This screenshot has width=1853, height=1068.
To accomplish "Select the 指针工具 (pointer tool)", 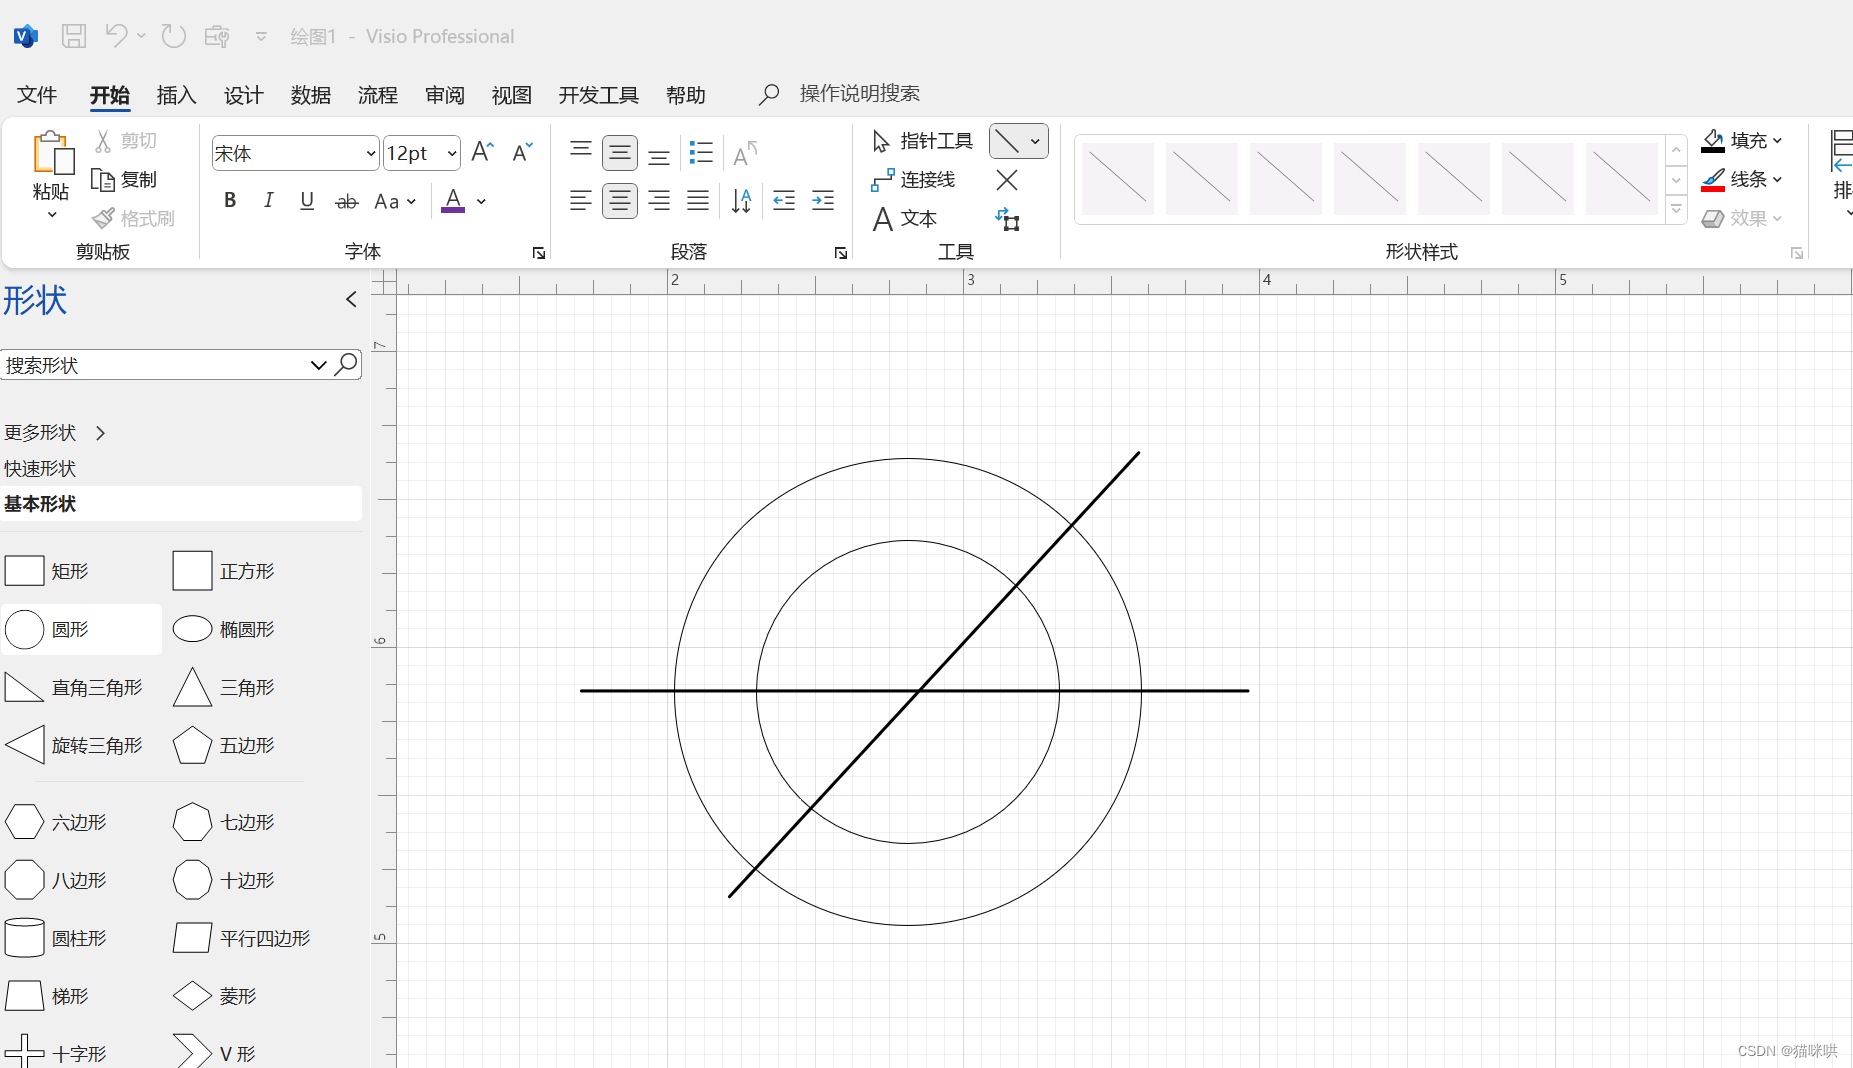I will pyautogui.click(x=922, y=141).
